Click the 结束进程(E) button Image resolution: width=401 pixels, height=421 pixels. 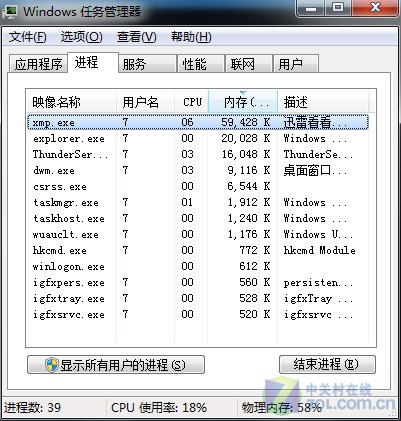tap(327, 364)
